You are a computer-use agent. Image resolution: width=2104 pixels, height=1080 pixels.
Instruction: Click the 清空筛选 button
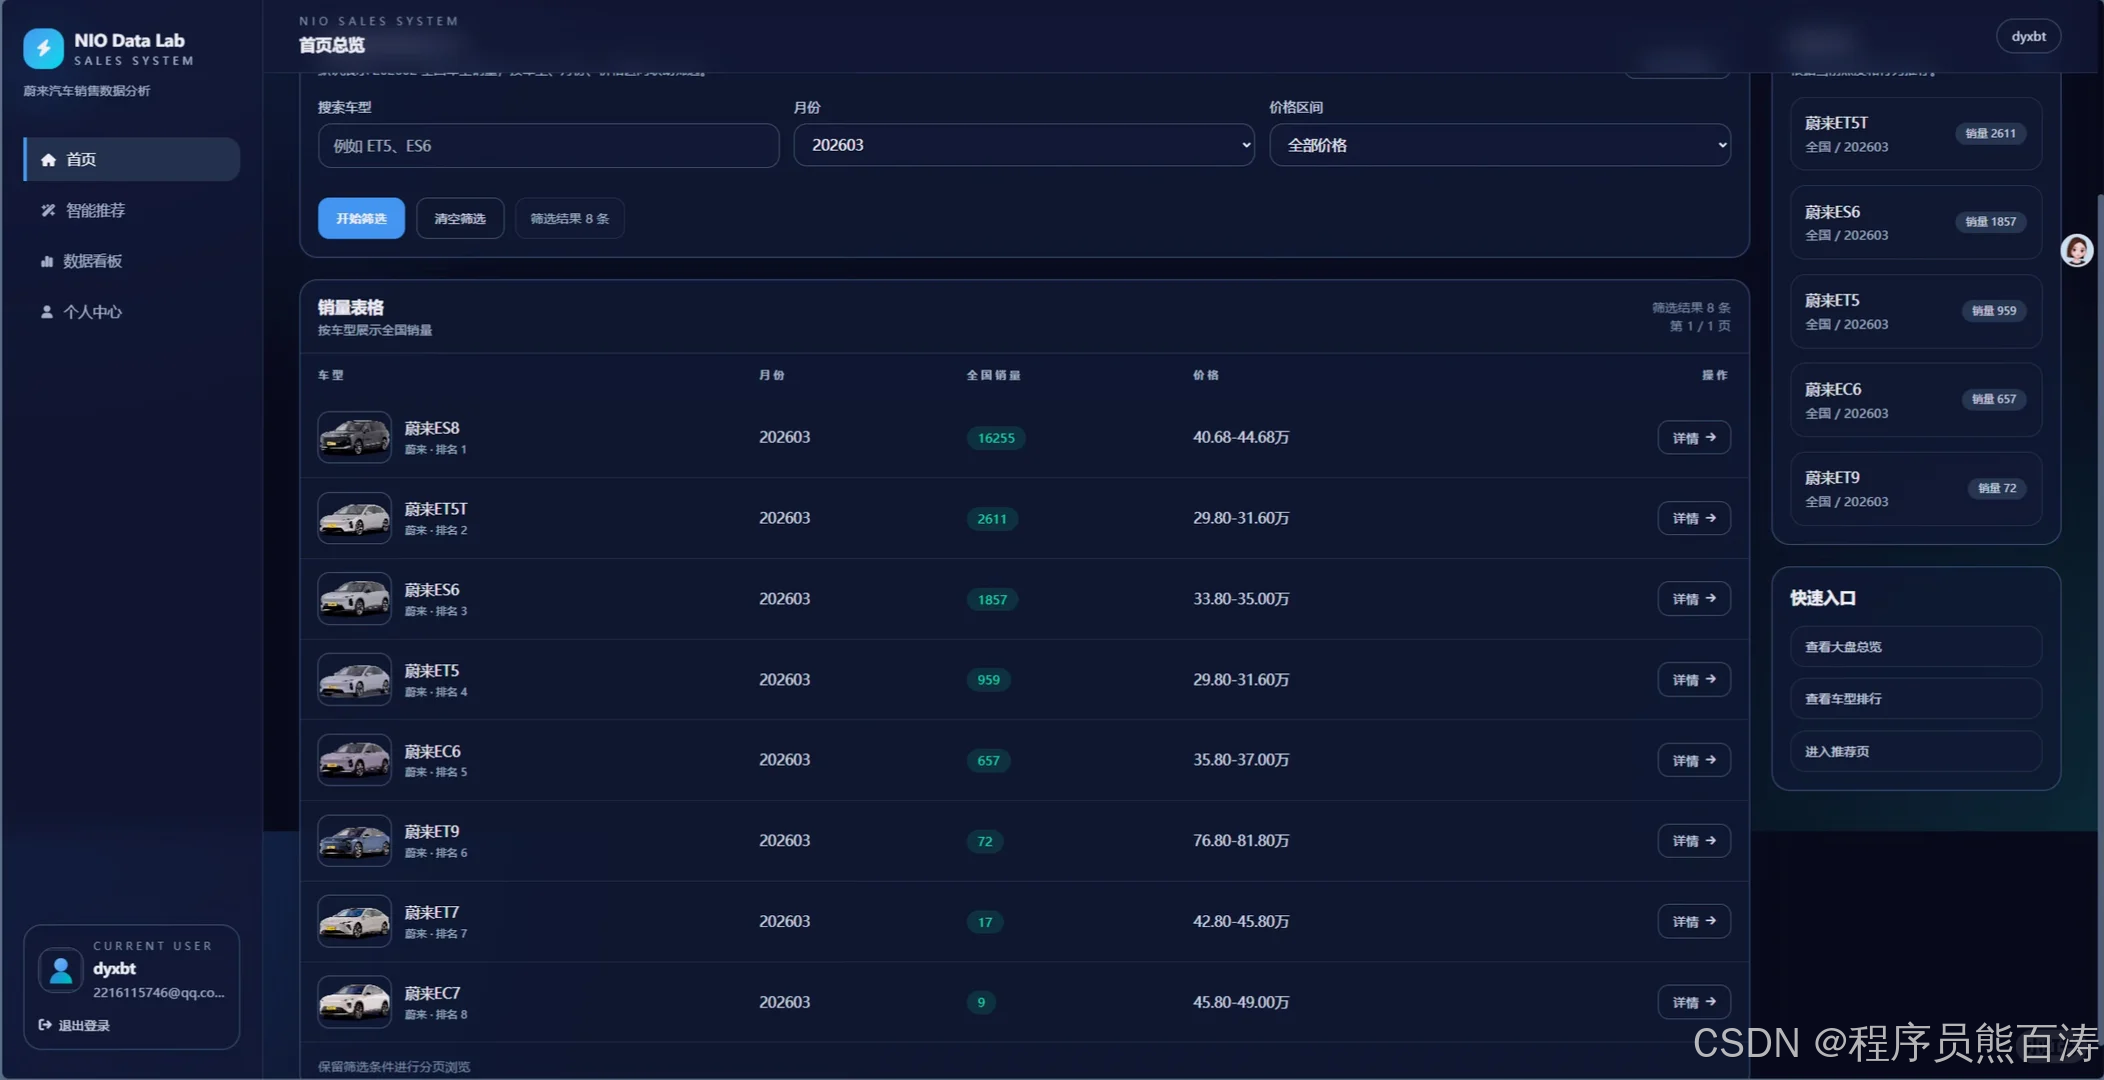tap(460, 219)
